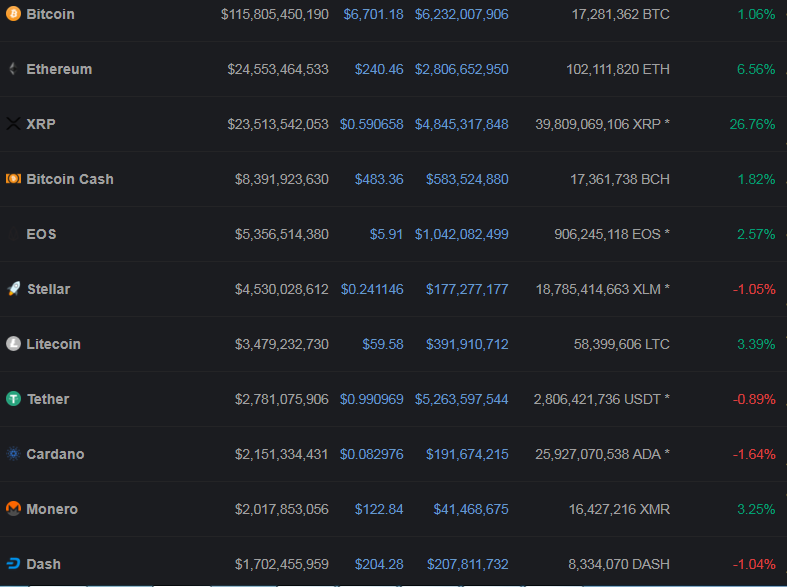Click Bitcoin's $6,701.18 price link

[373, 14]
